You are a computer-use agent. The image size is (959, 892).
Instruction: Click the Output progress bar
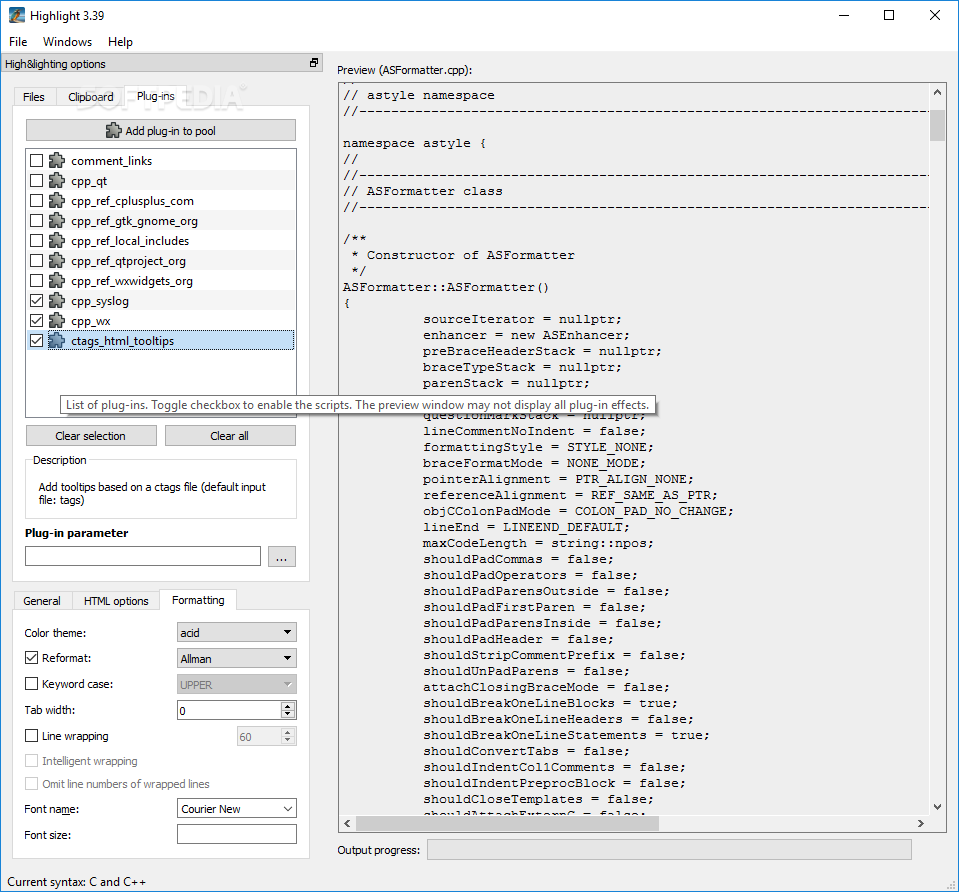(x=669, y=849)
